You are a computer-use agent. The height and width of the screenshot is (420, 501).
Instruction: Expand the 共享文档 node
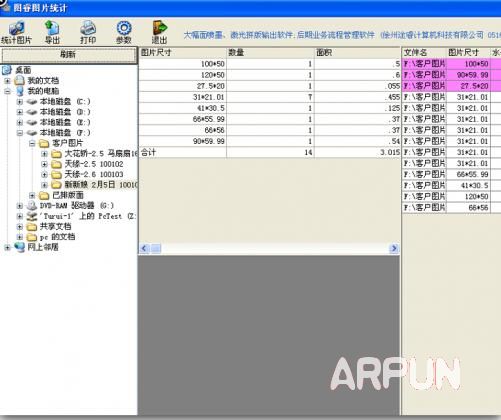20,227
